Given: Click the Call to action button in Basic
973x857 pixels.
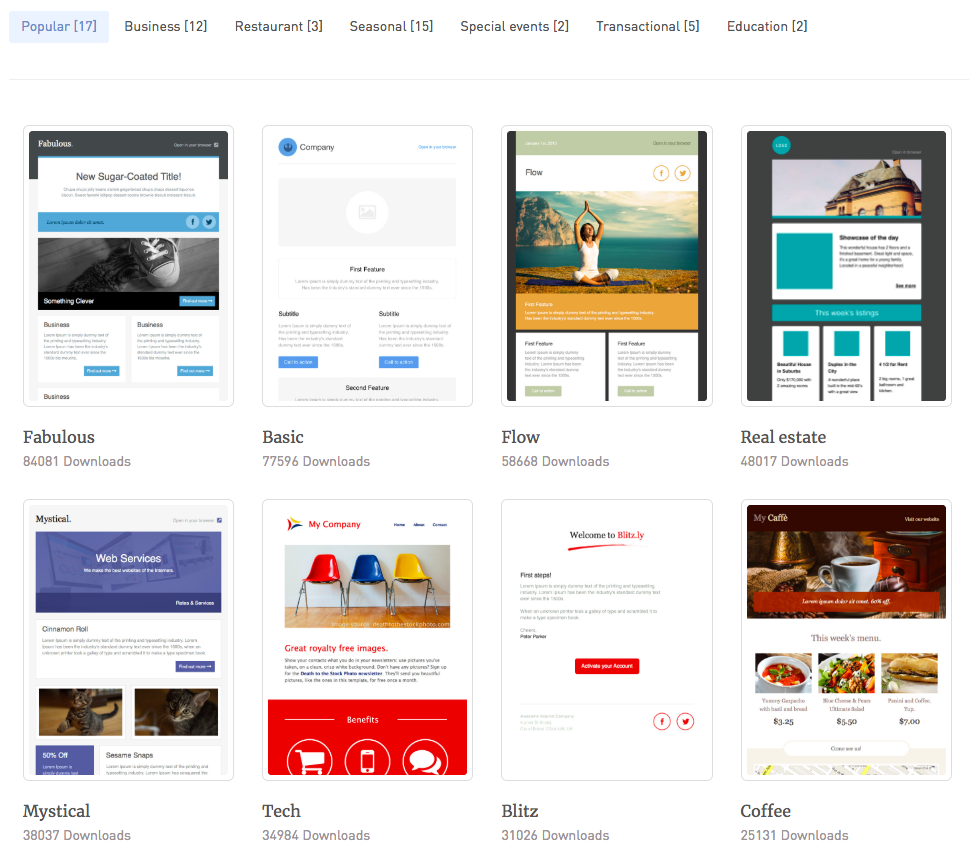Looking at the screenshot, I should [297, 361].
